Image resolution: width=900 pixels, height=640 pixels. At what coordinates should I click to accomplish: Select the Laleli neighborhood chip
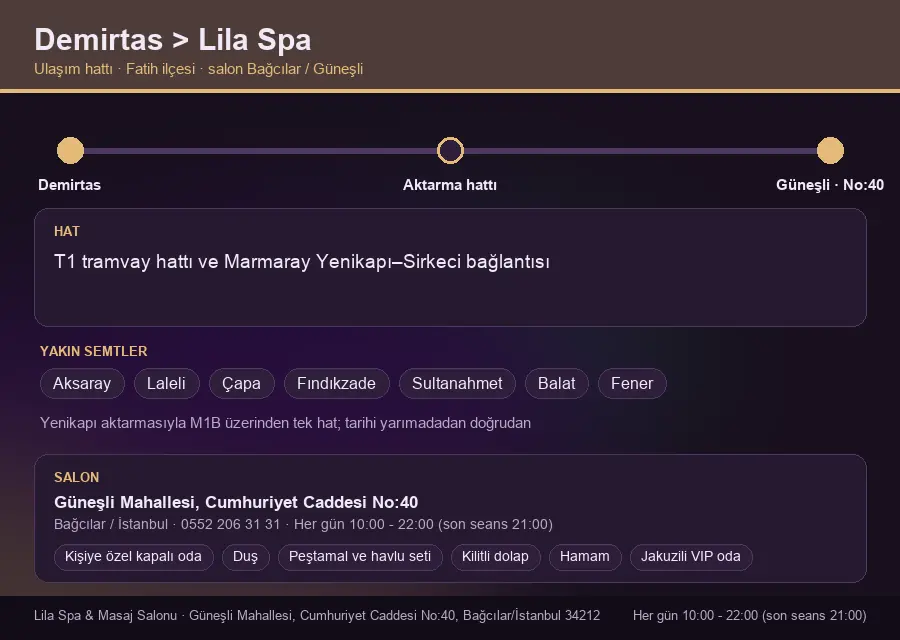(166, 383)
